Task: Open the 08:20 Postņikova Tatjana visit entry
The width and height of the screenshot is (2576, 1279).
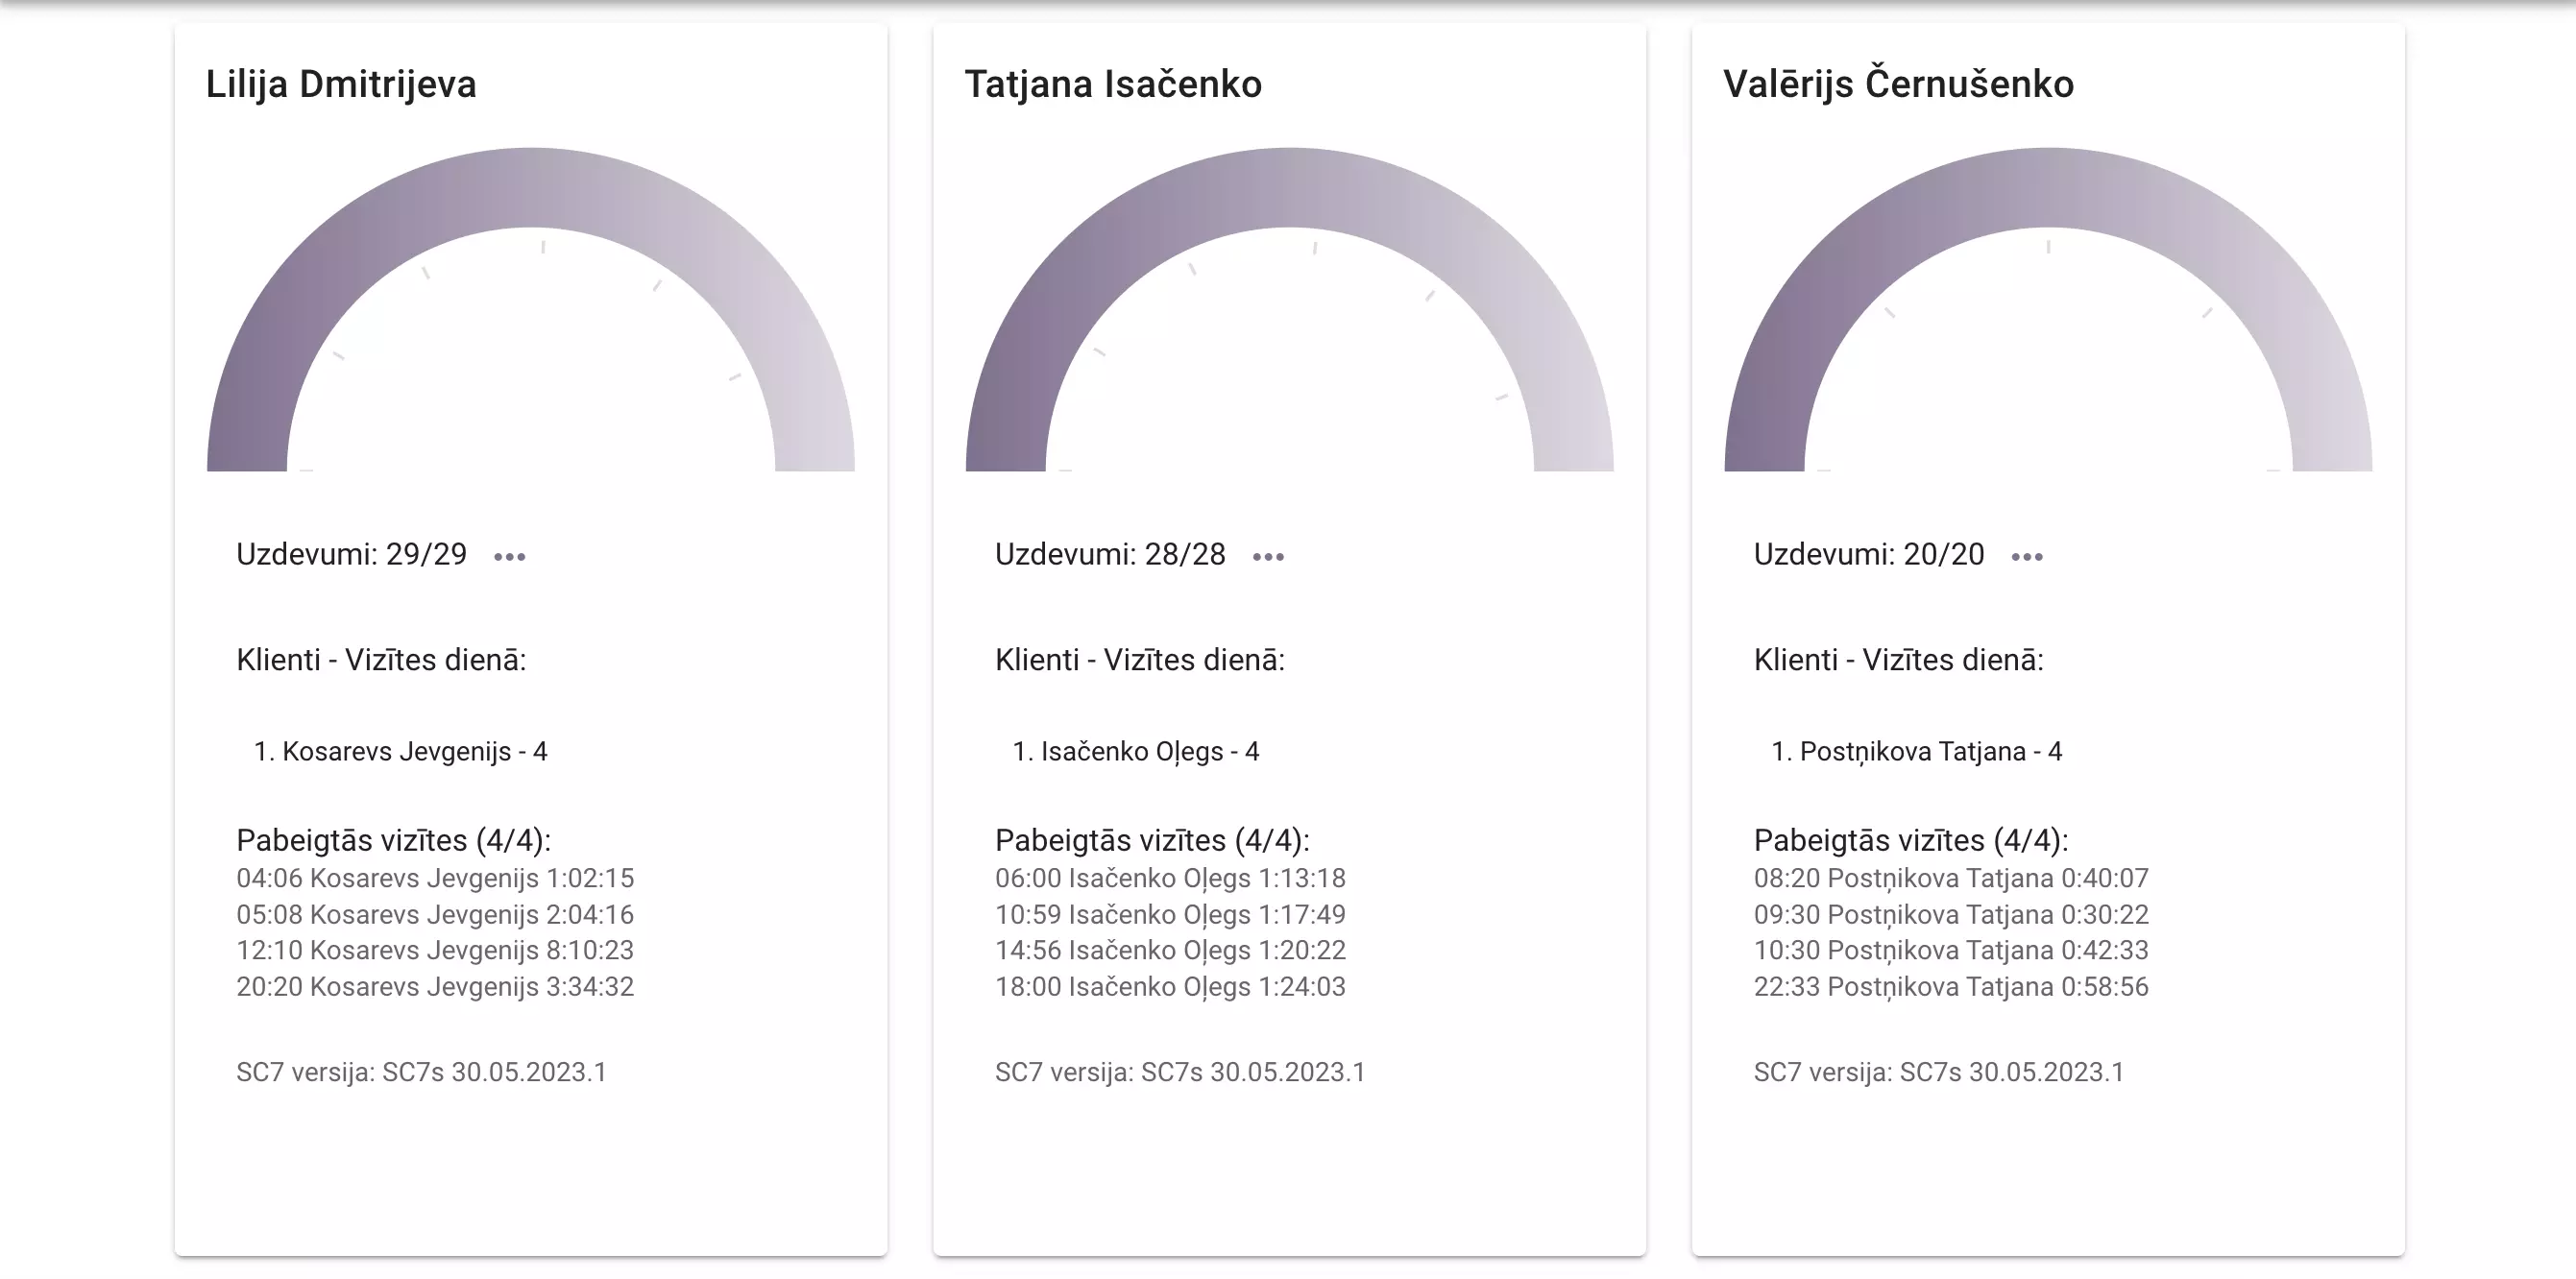Action: [1951, 878]
